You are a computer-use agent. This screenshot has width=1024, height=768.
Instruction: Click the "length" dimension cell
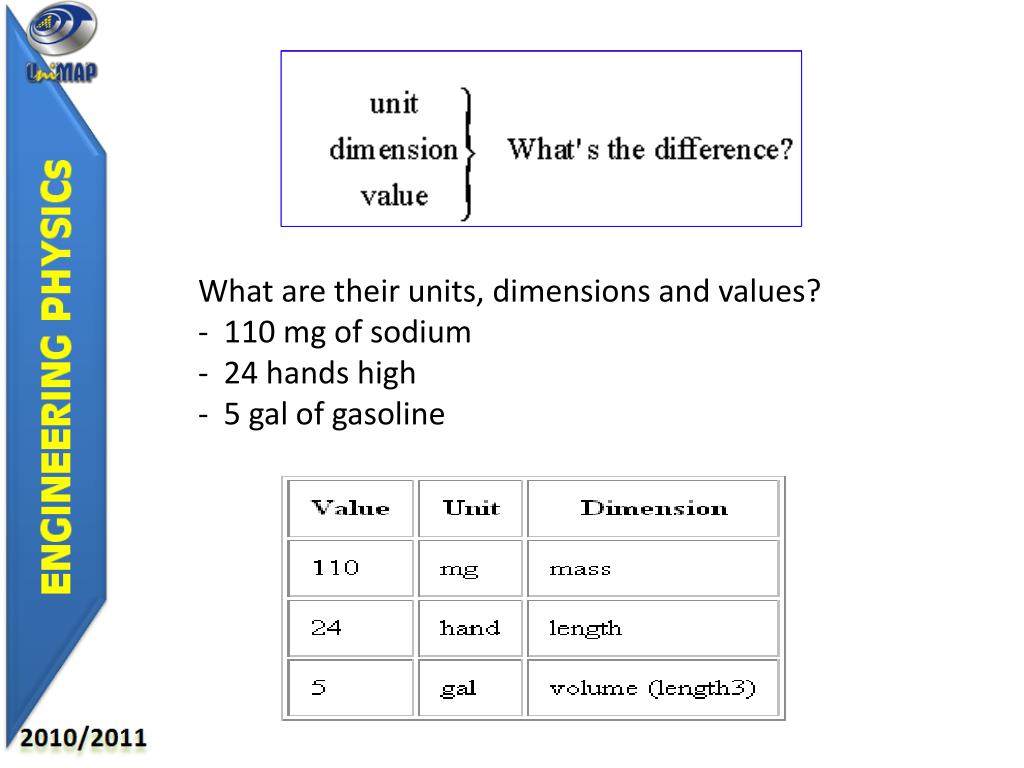click(652, 628)
